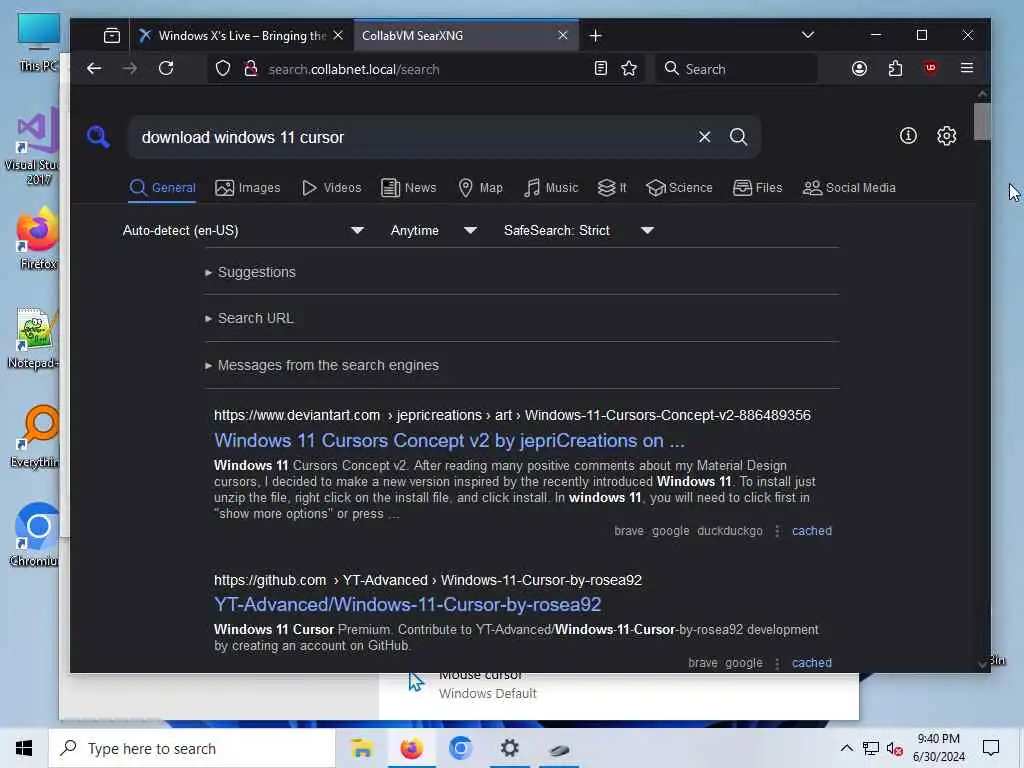The height and width of the screenshot is (768, 1024).
Task: Open the SafeSearch Strict dropdown
Action: 579,231
